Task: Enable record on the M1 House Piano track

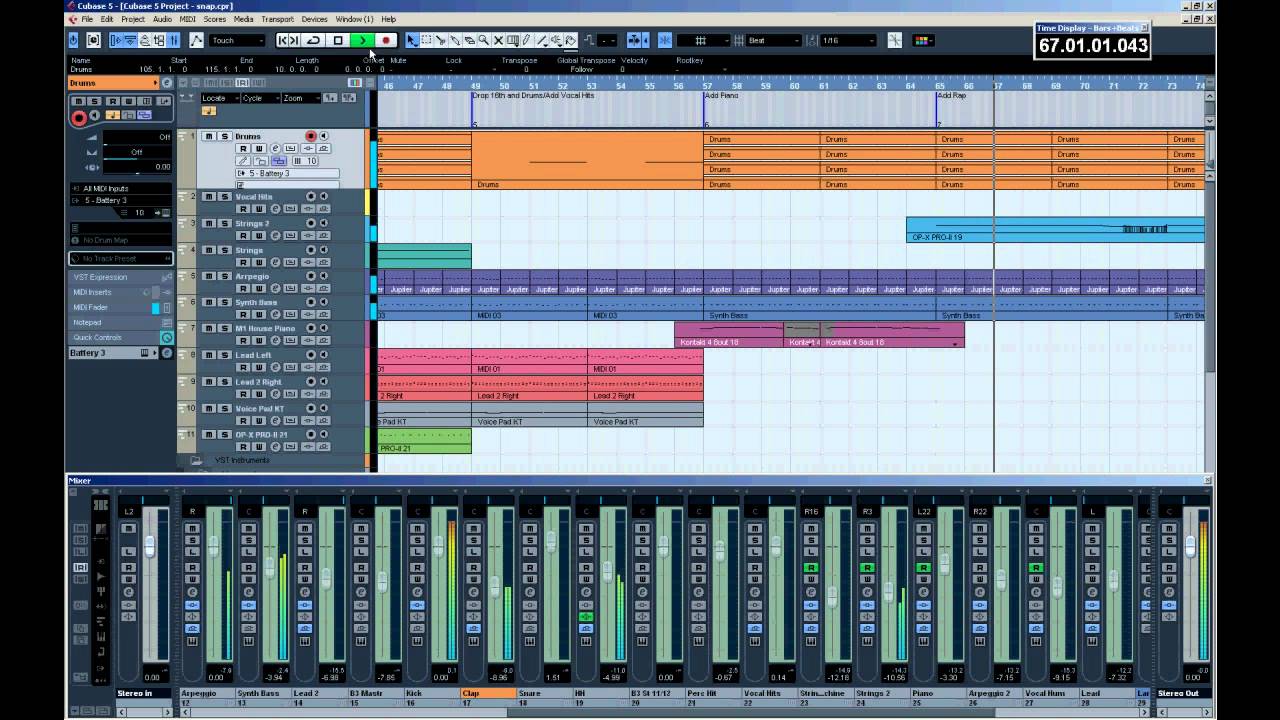Action: pyautogui.click(x=310, y=328)
